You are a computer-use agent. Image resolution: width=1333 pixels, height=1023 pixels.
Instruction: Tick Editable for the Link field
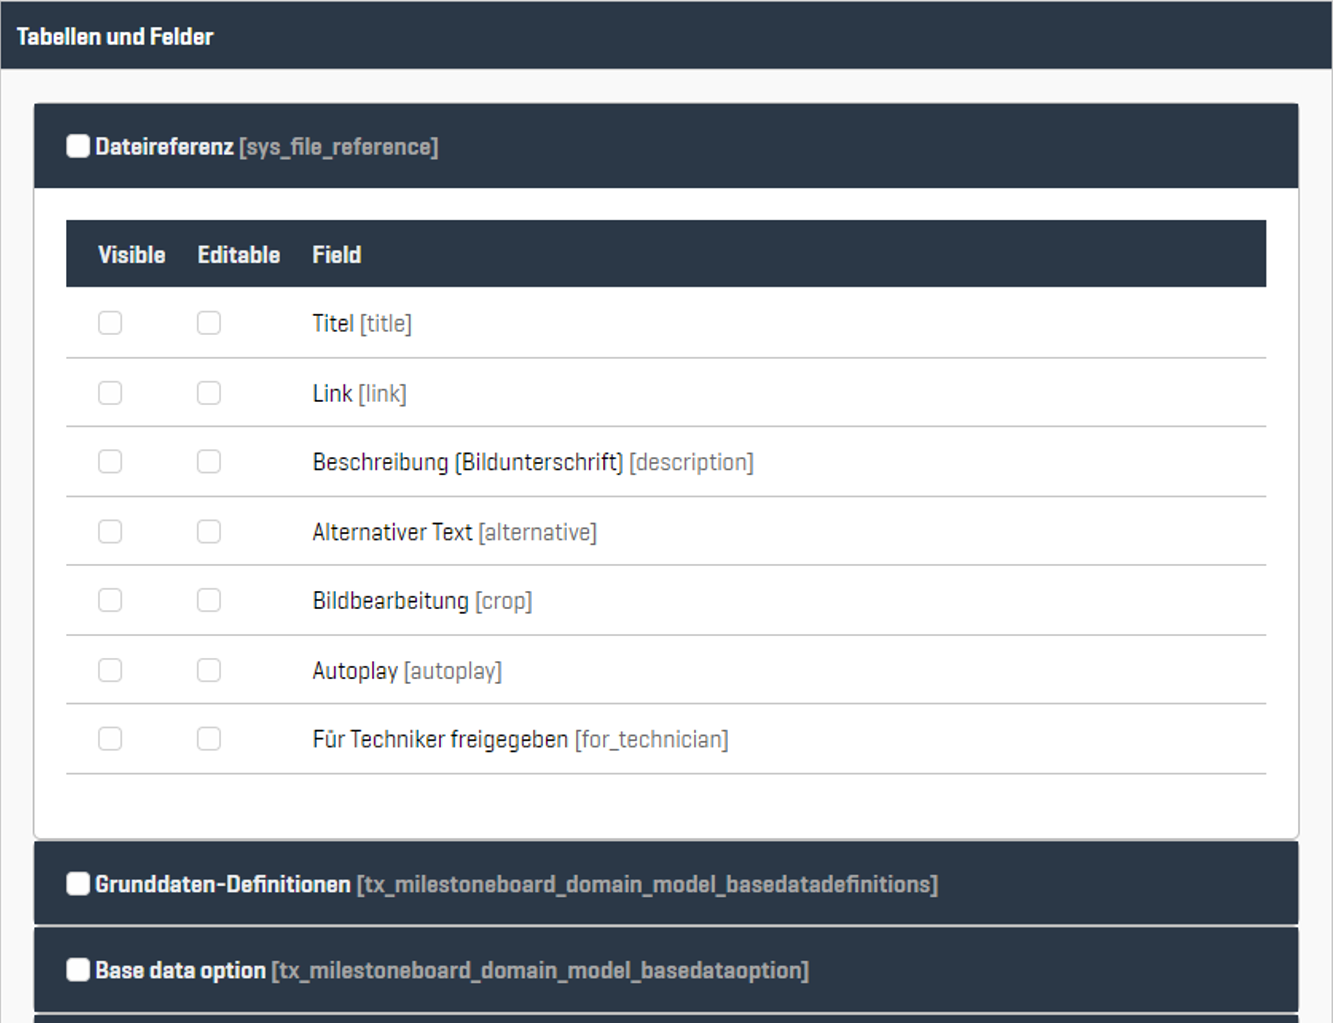click(x=209, y=393)
